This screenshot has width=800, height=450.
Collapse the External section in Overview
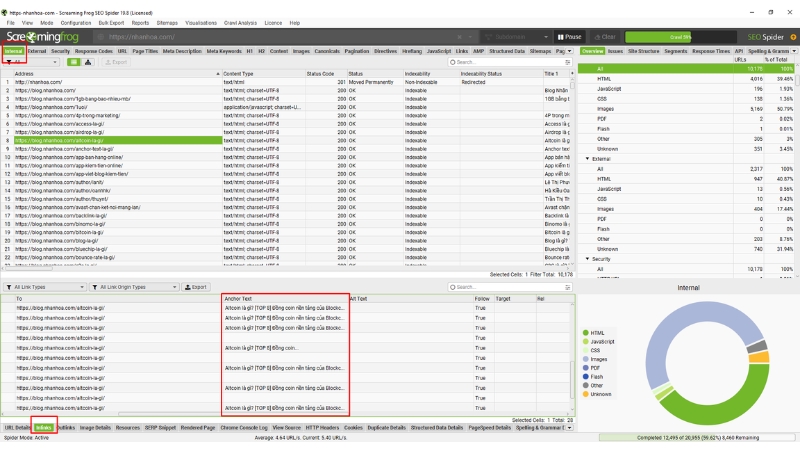pyautogui.click(x=587, y=159)
